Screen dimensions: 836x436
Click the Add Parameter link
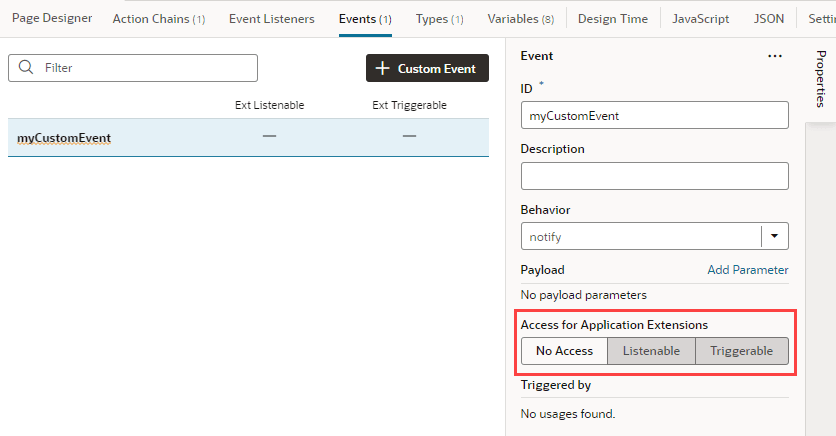[x=747, y=270]
